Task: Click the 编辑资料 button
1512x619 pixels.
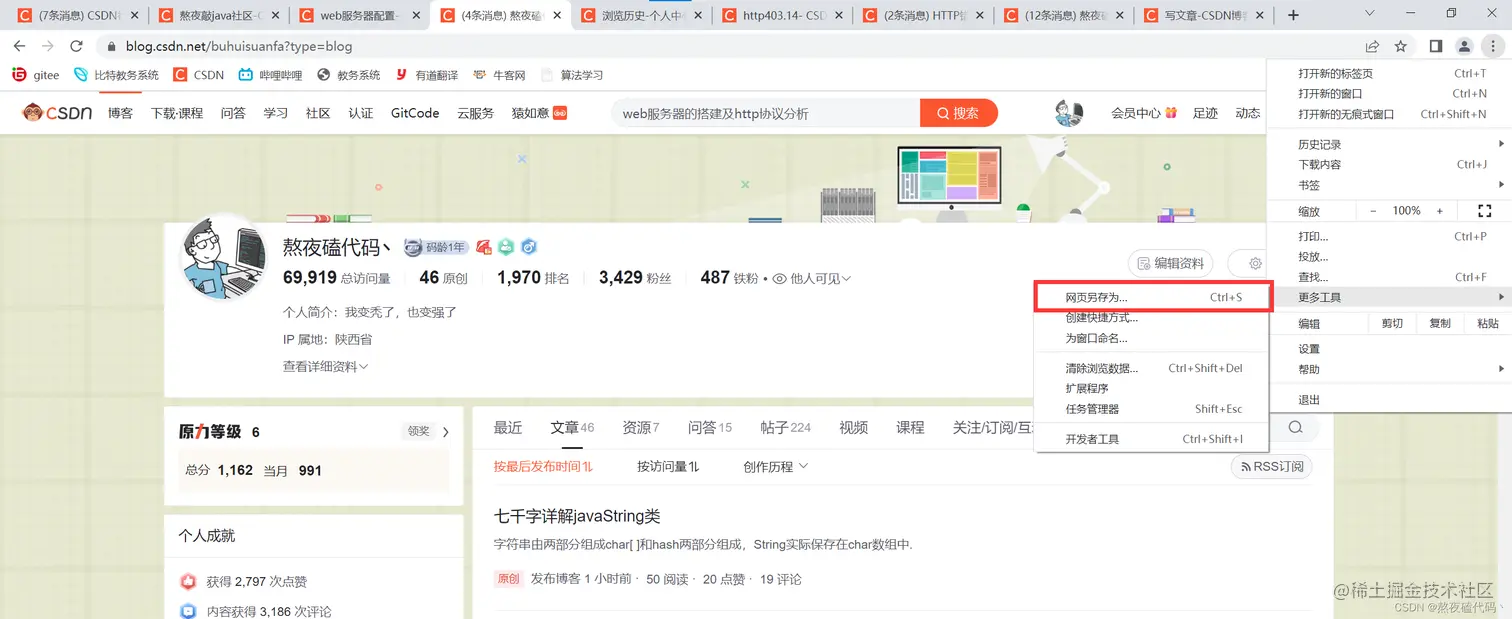Action: pos(1170,262)
